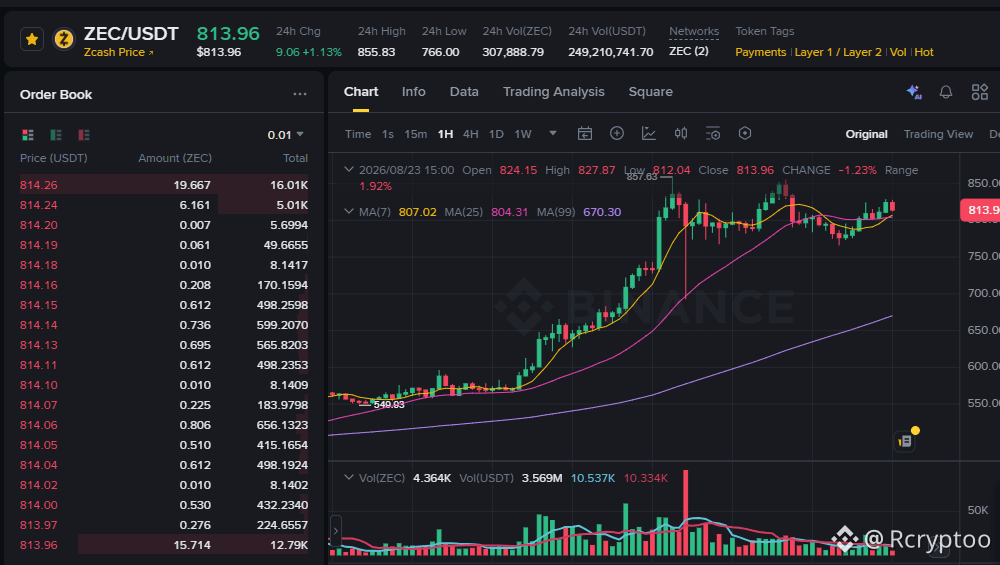Open the 0.01 price grouping dropdown

pyautogui.click(x=285, y=135)
